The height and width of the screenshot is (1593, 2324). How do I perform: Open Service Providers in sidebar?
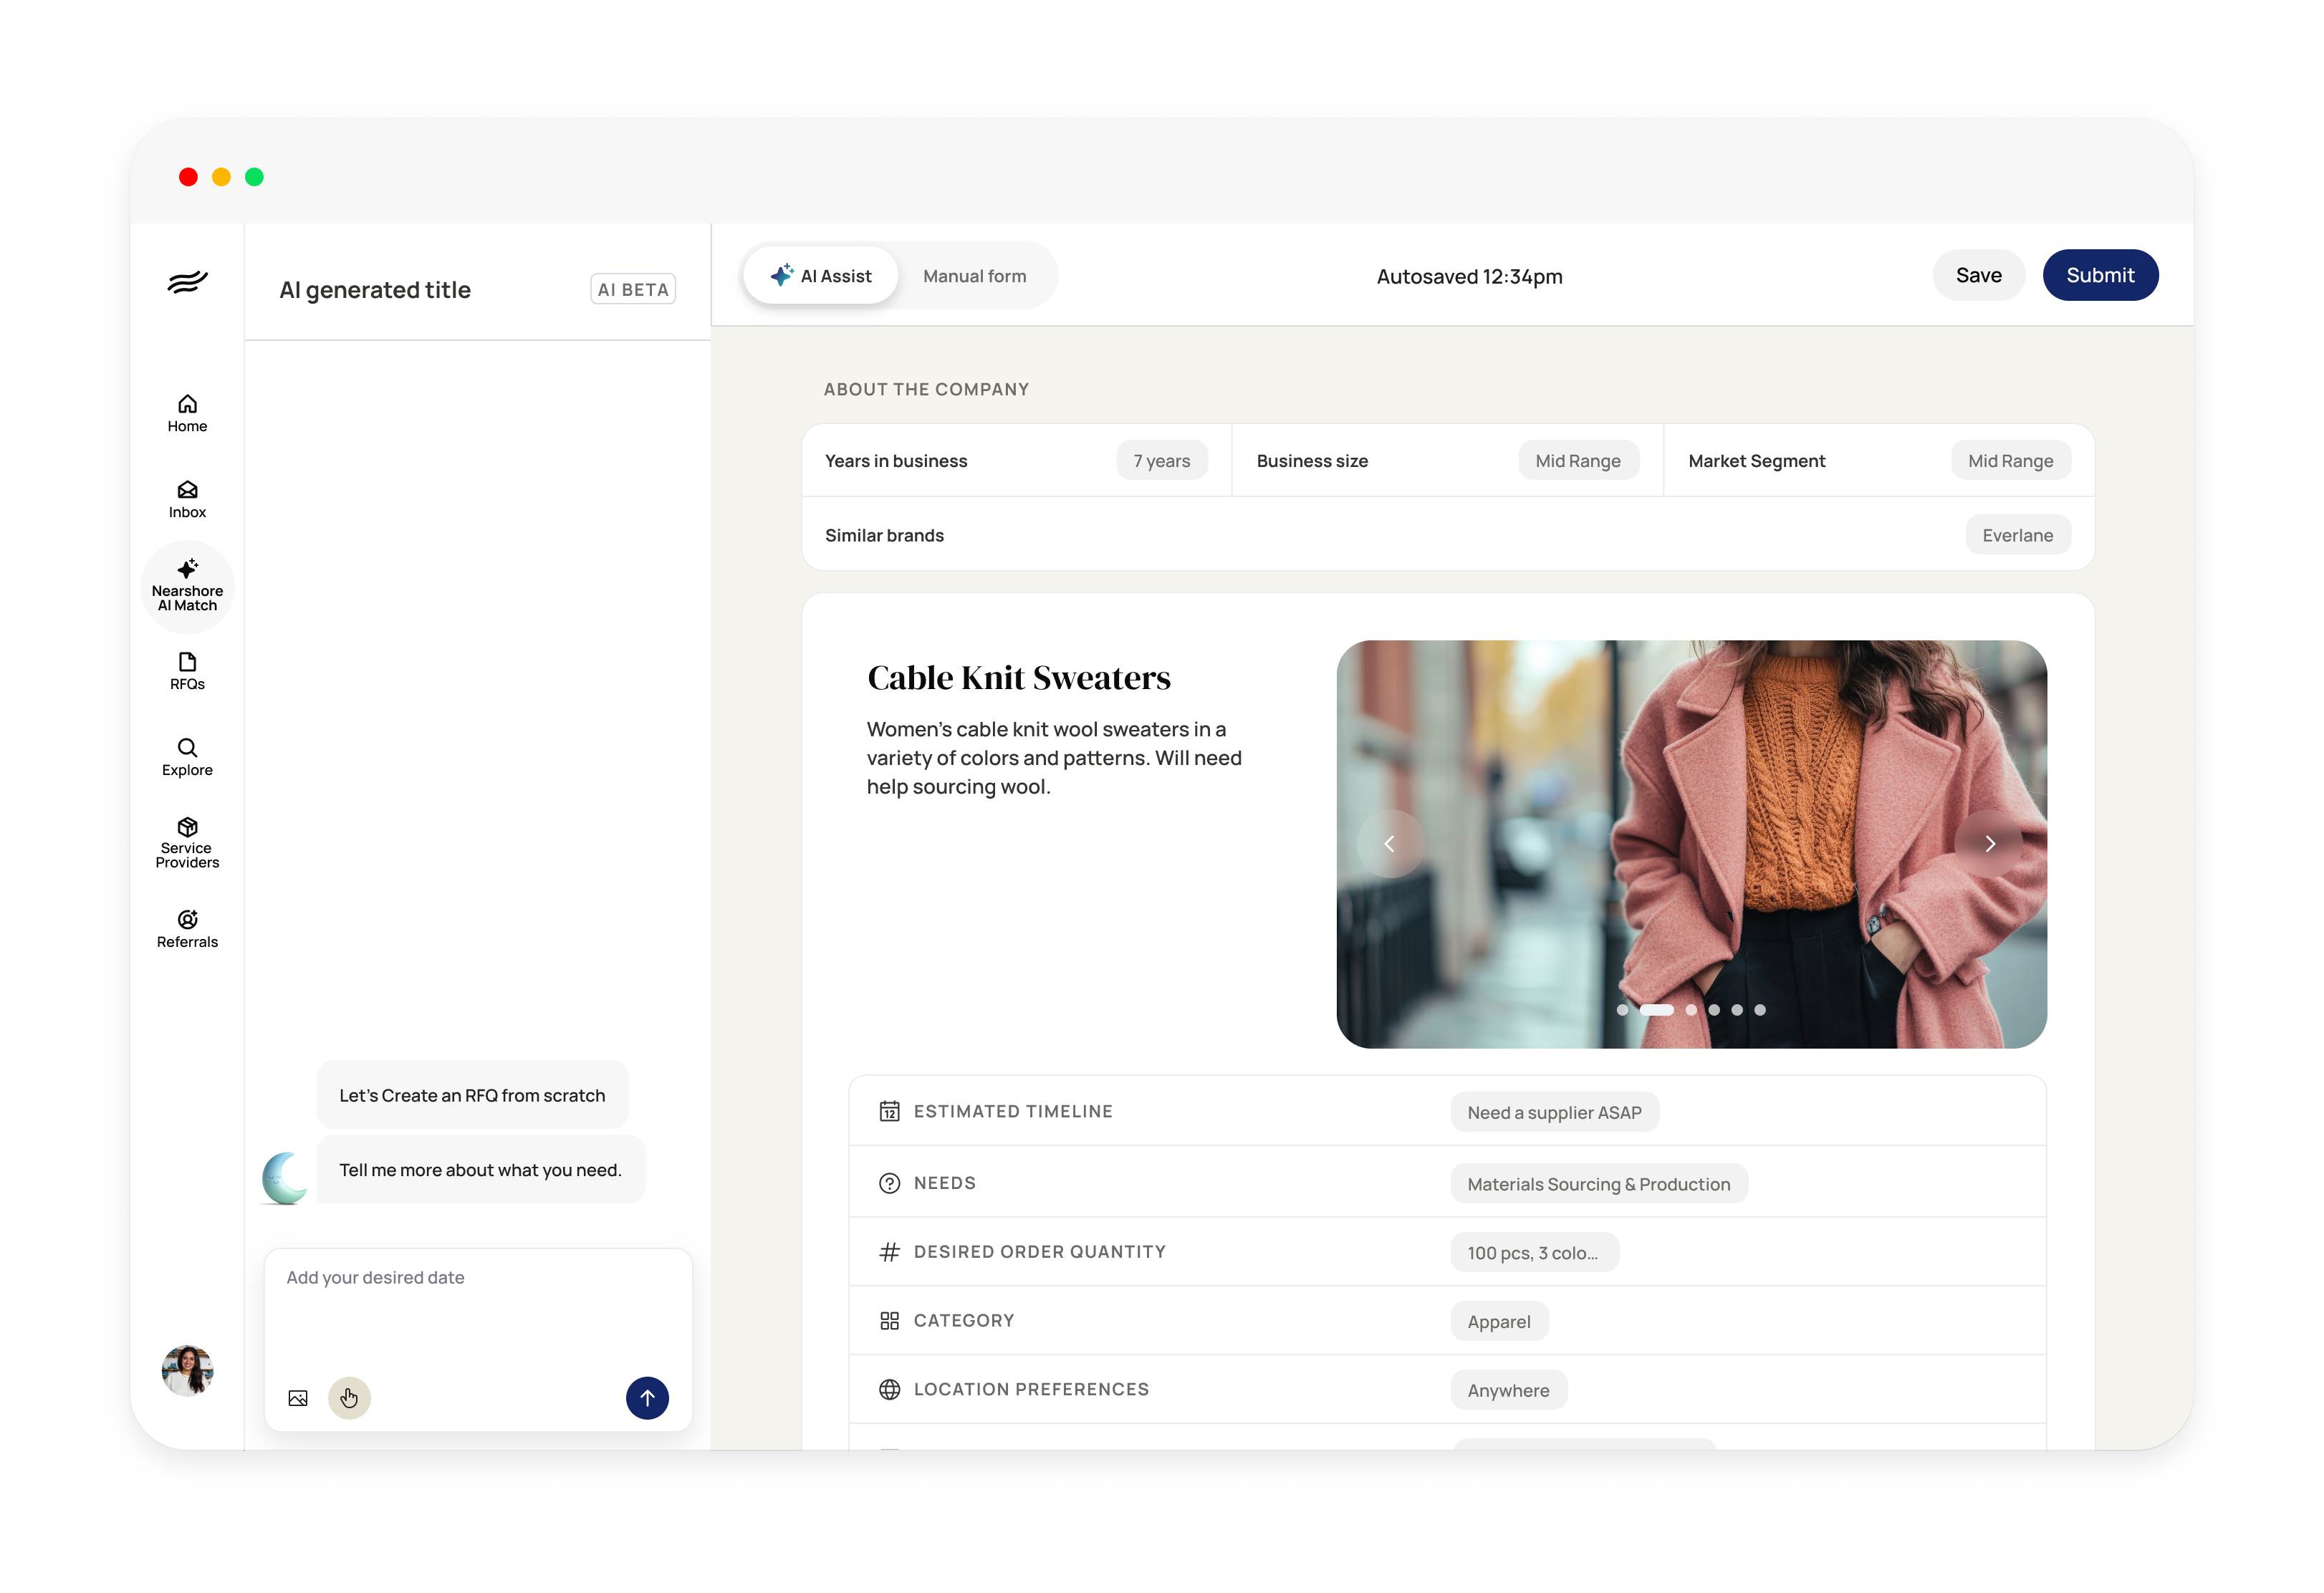point(187,842)
